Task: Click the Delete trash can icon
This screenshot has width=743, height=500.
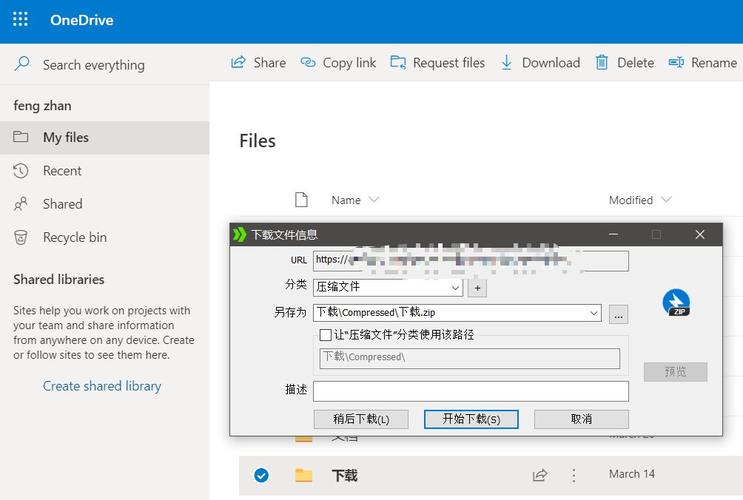Action: click(x=602, y=63)
